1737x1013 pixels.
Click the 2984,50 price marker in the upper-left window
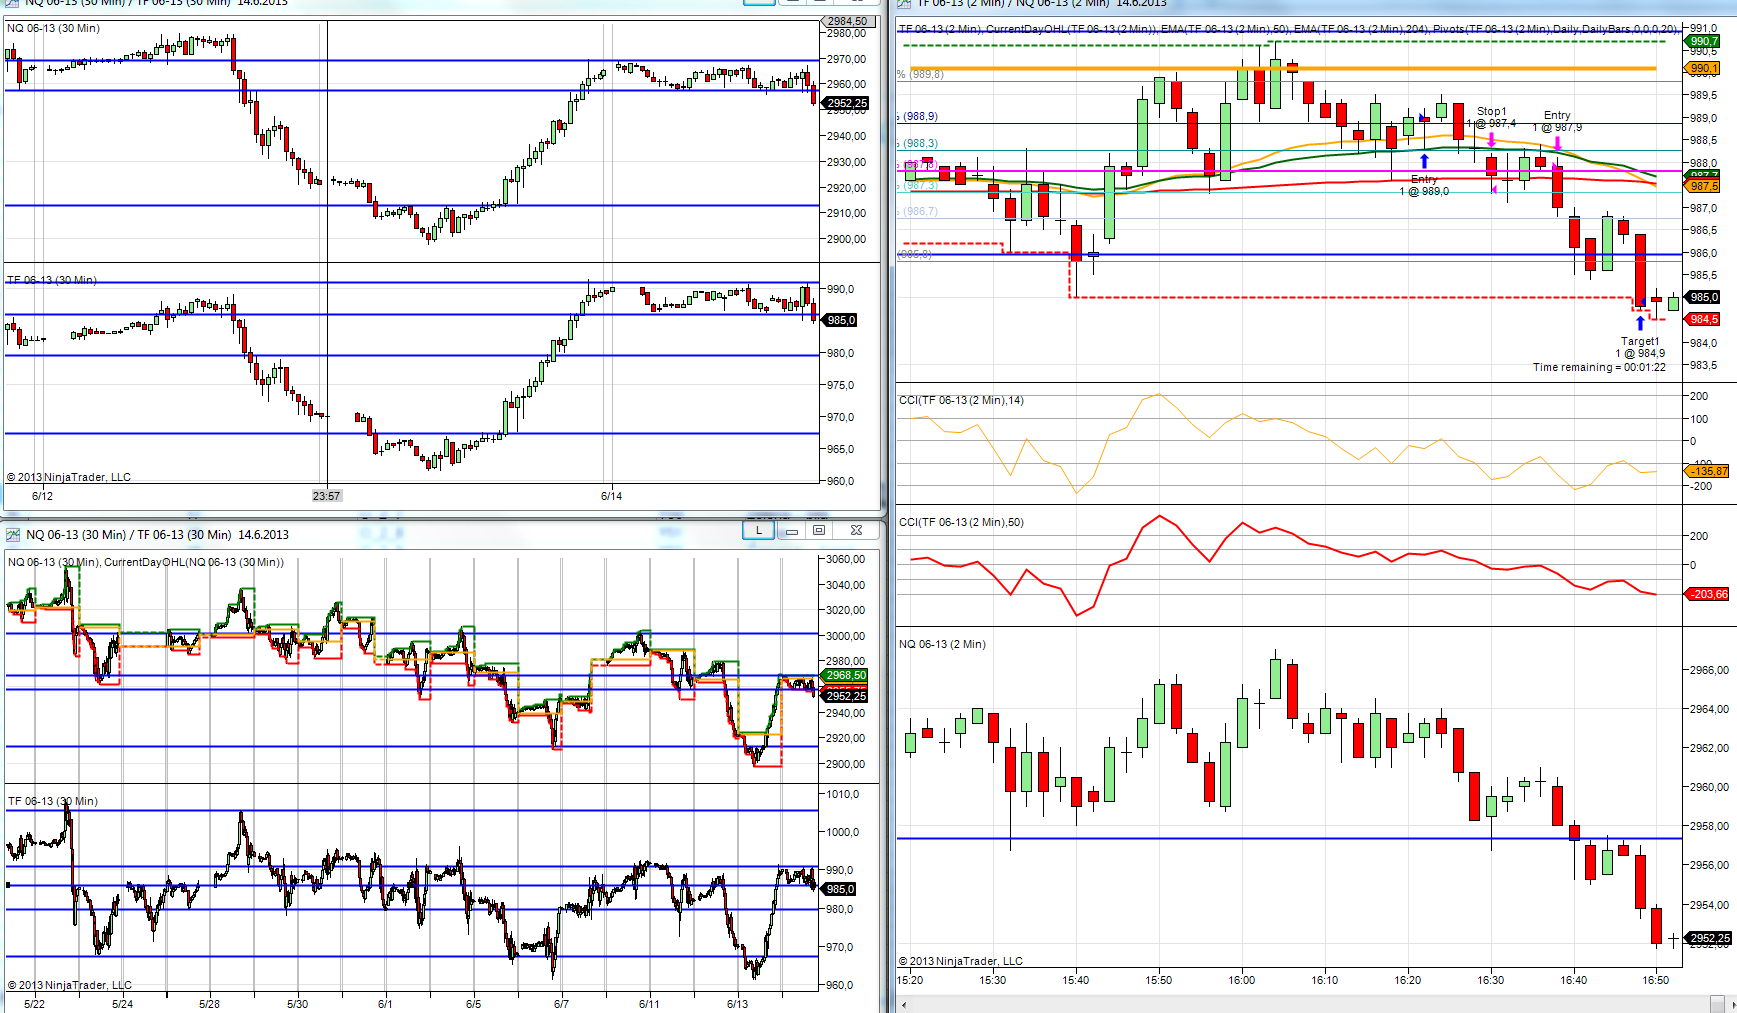coord(846,21)
